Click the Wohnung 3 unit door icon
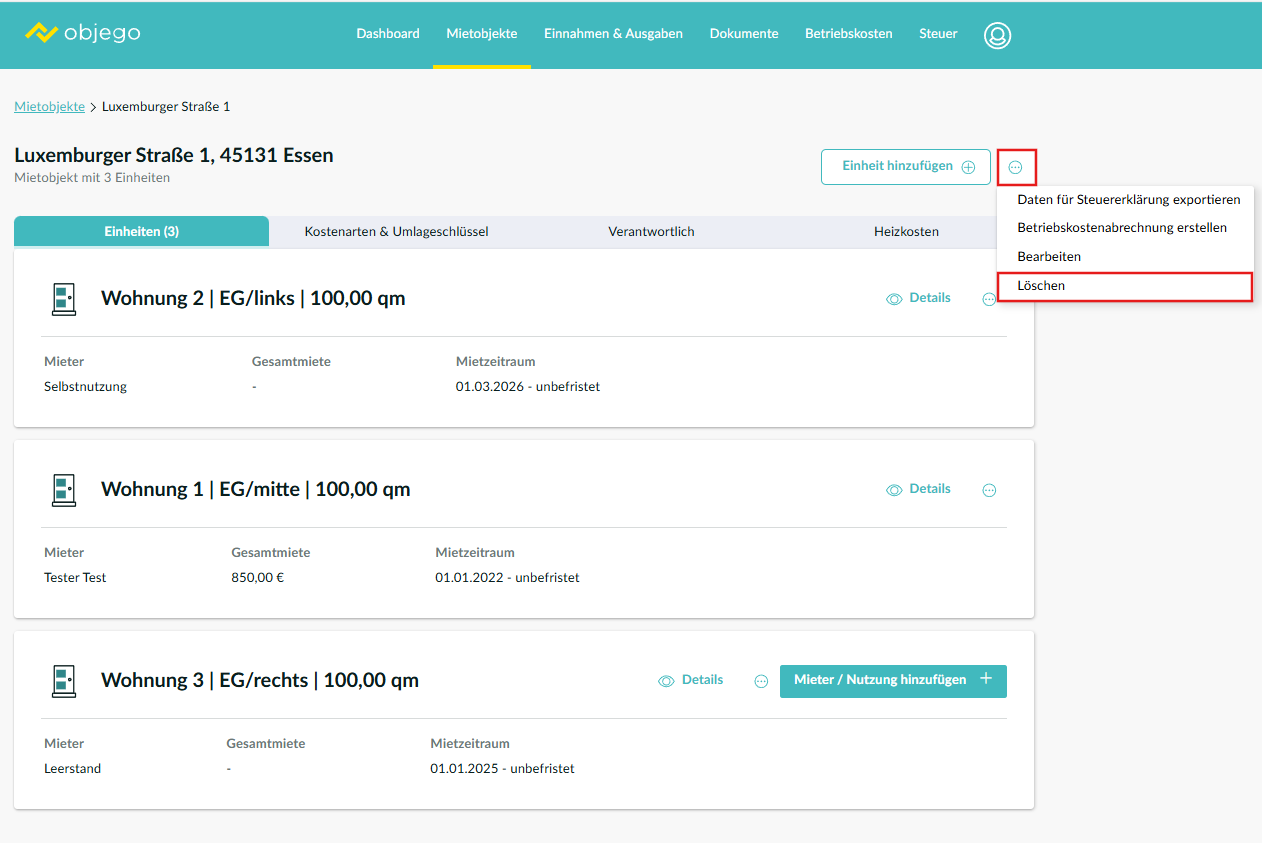This screenshot has width=1262, height=843. 64,680
